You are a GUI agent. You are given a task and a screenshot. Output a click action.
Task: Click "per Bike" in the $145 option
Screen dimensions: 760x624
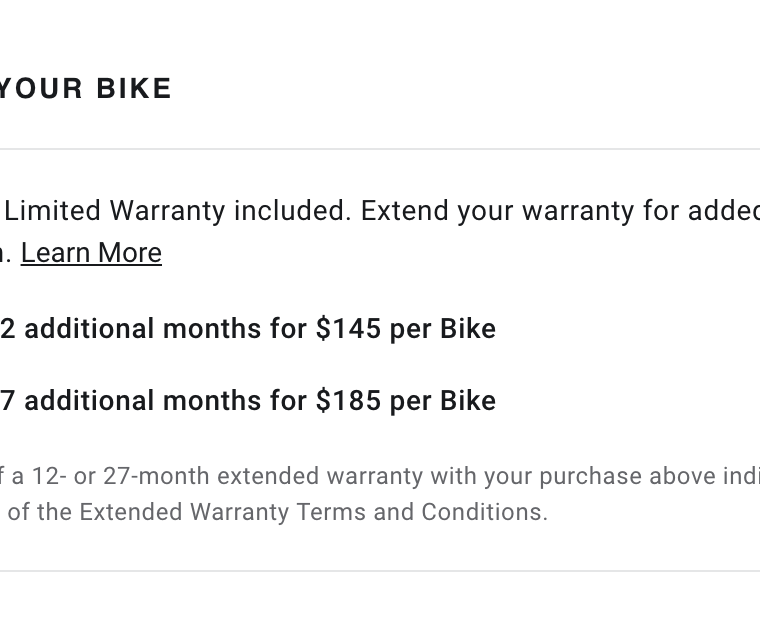pos(443,329)
